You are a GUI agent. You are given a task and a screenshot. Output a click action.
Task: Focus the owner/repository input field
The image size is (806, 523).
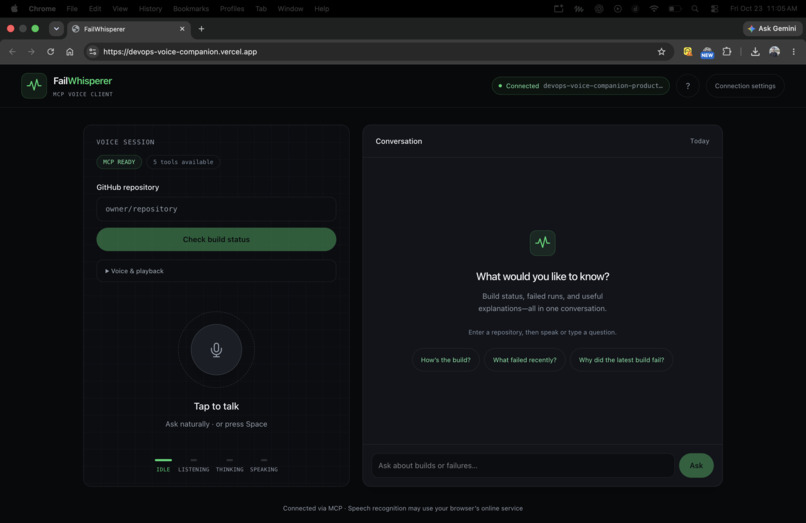click(x=216, y=209)
